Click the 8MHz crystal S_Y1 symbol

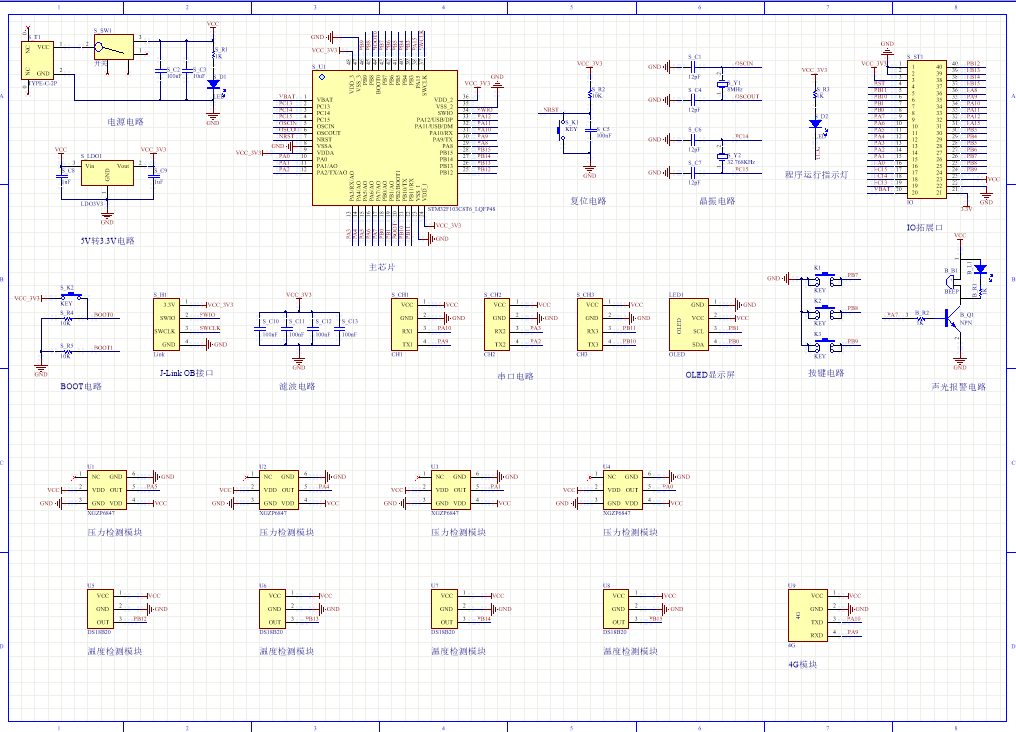(x=722, y=84)
